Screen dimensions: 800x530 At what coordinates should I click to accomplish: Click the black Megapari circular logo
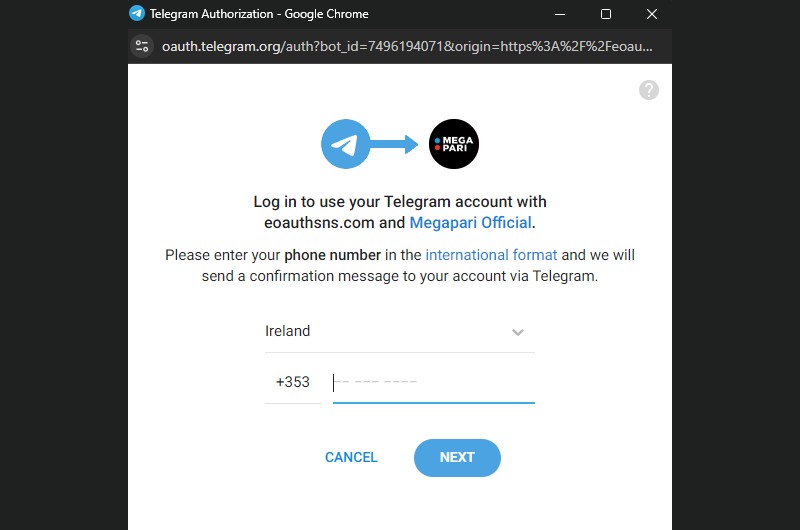tap(454, 144)
